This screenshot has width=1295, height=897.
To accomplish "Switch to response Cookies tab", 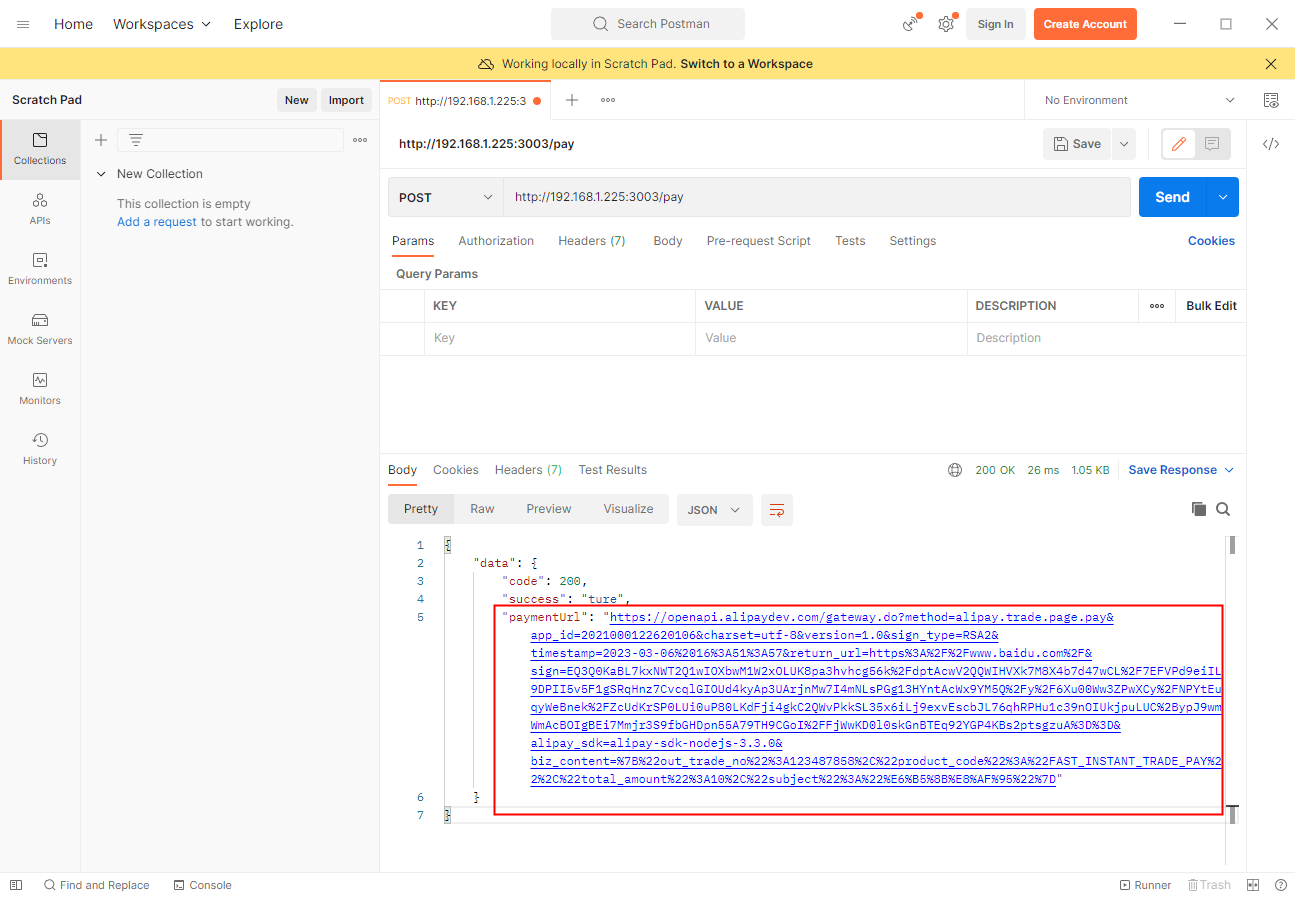I will click(x=456, y=470).
